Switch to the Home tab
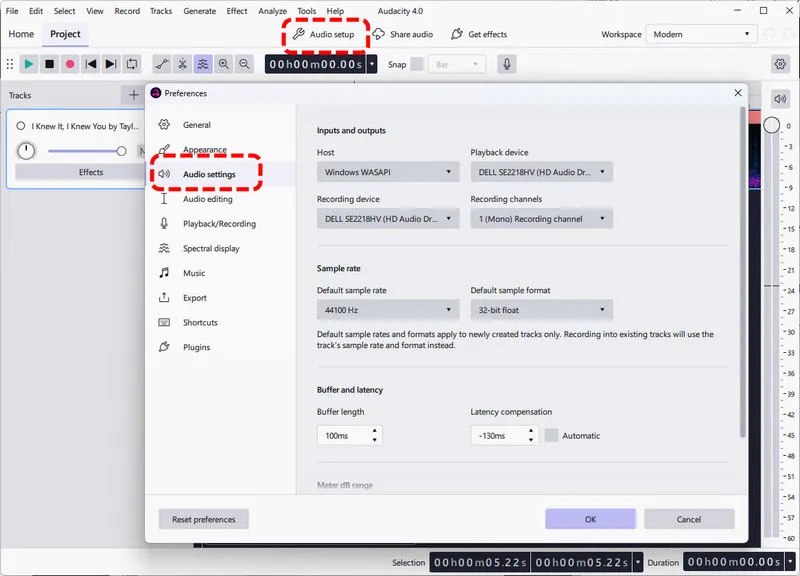Screen dimensions: 800x576 tap(21, 34)
